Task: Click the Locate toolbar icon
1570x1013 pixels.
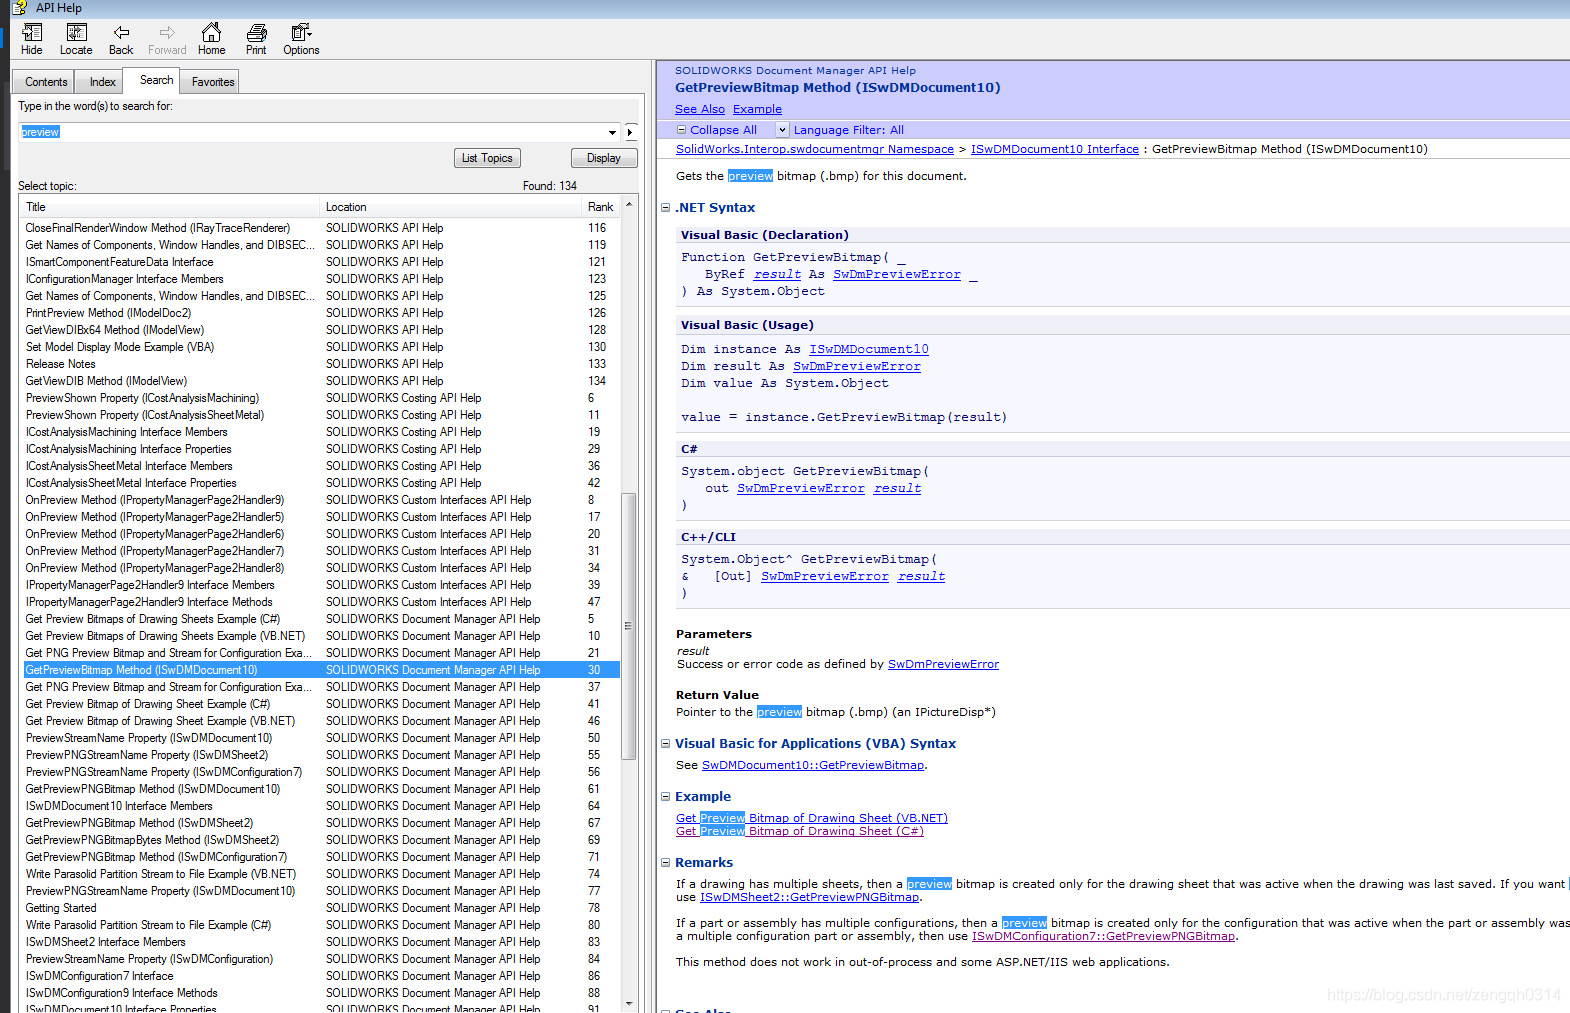Action: point(76,39)
